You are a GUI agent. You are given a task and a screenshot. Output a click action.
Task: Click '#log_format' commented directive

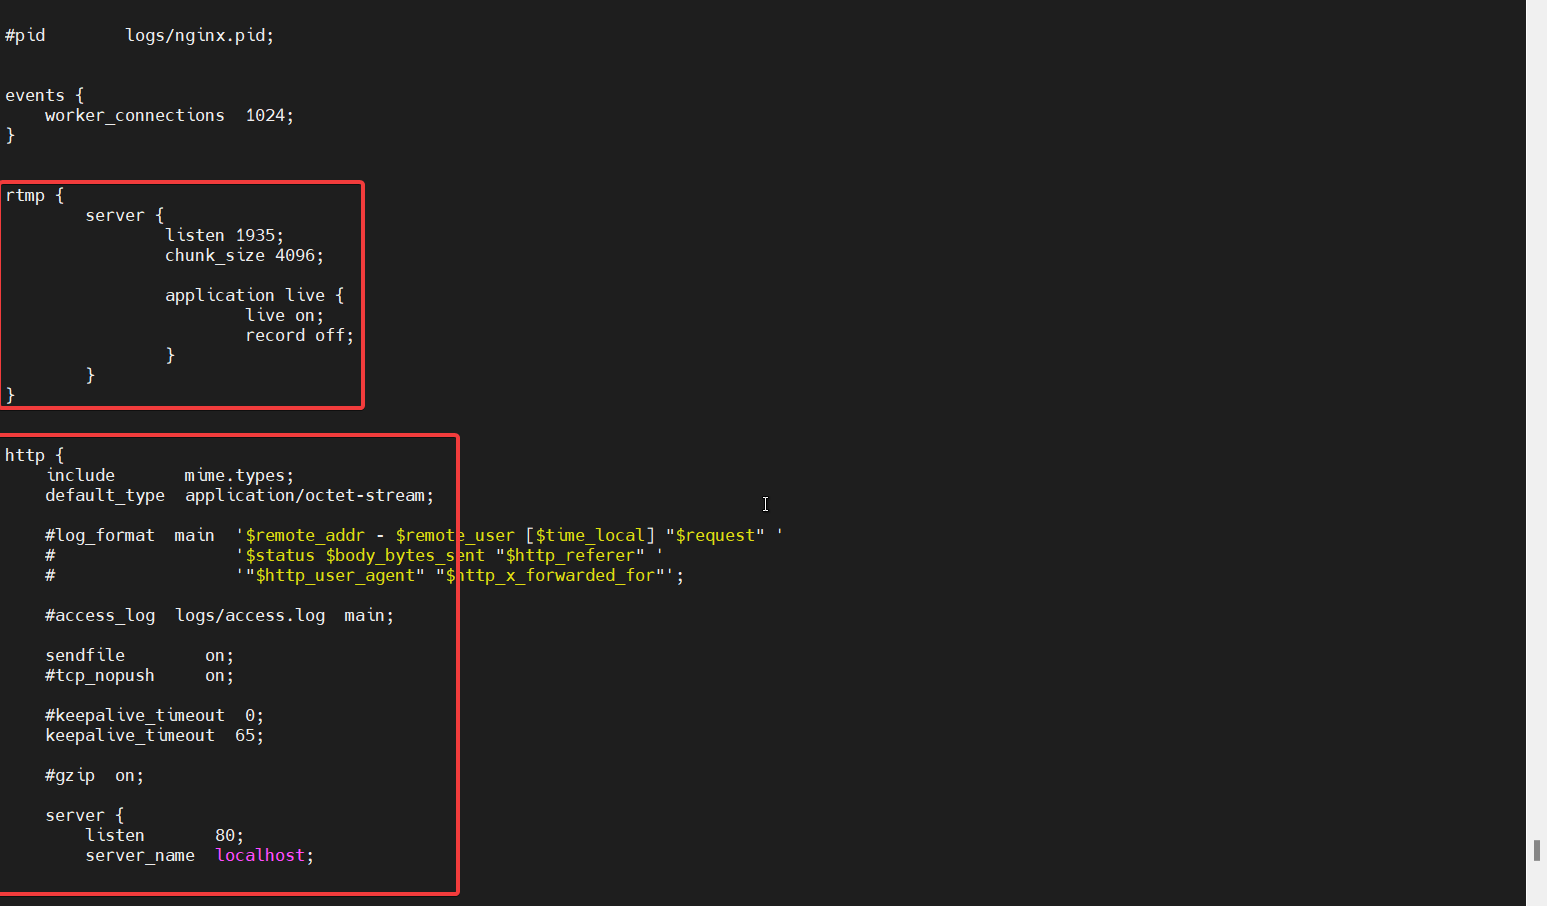[100, 535]
